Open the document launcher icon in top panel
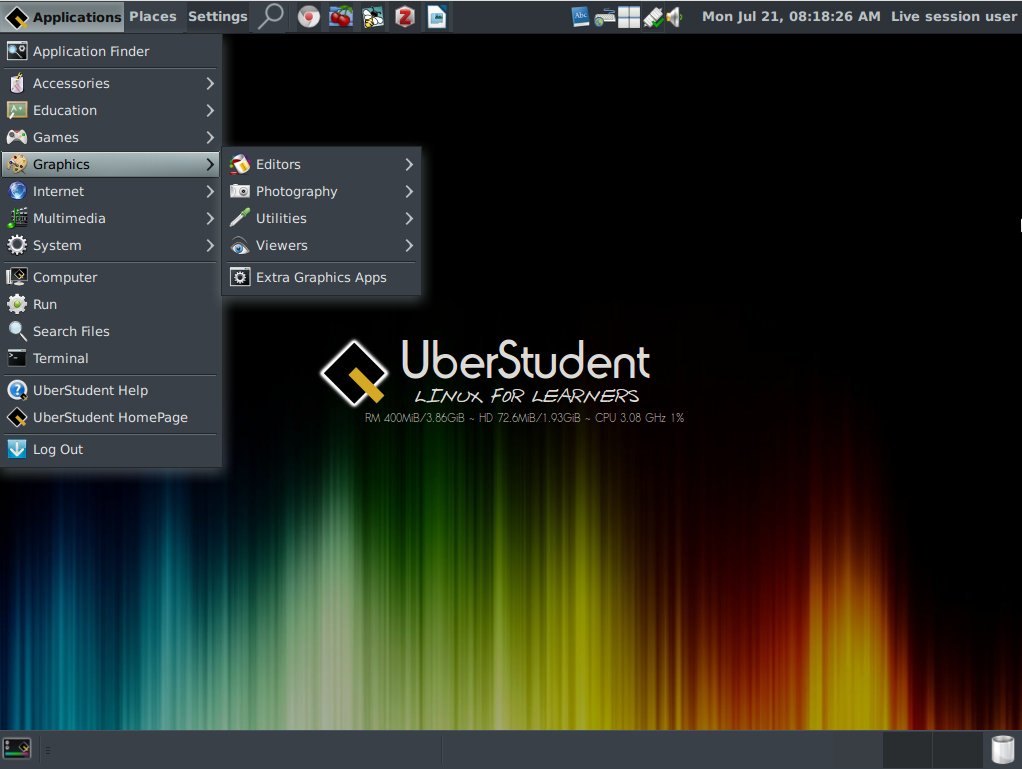This screenshot has width=1022, height=769. 437,16
